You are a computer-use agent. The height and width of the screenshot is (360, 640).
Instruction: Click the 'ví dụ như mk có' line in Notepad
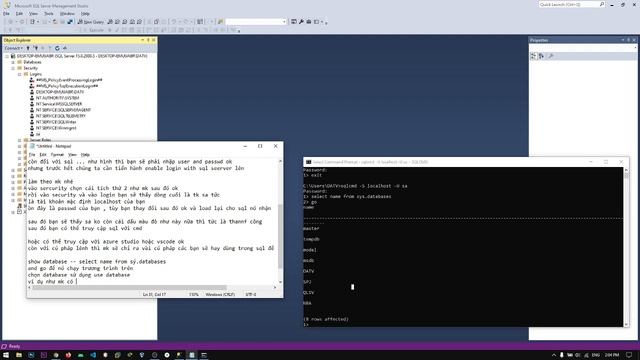click(51, 282)
